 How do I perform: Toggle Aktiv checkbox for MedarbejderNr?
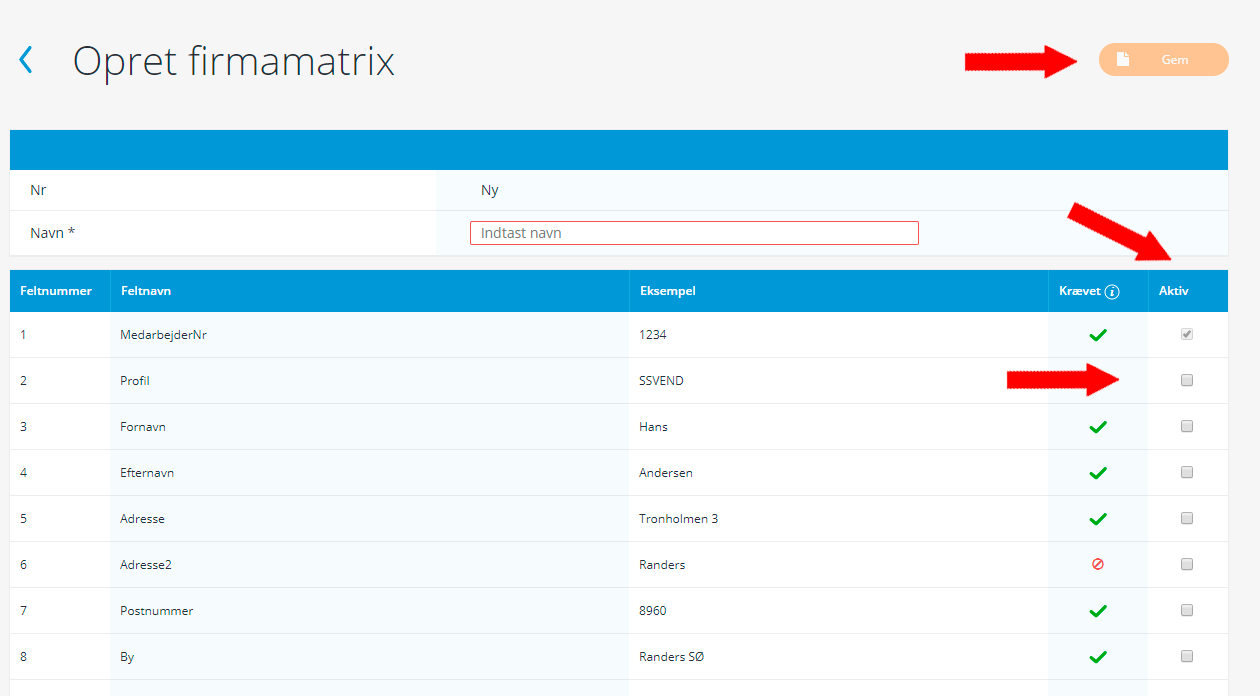click(1187, 335)
